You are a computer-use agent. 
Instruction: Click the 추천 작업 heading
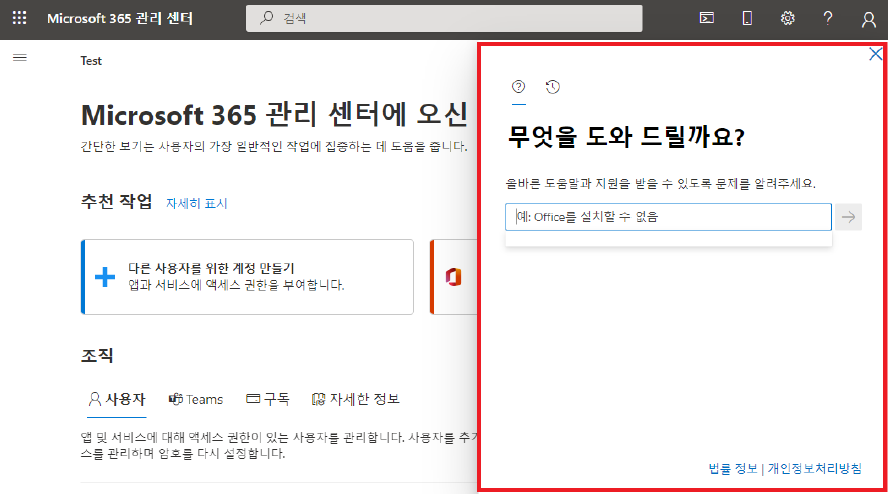[116, 201]
